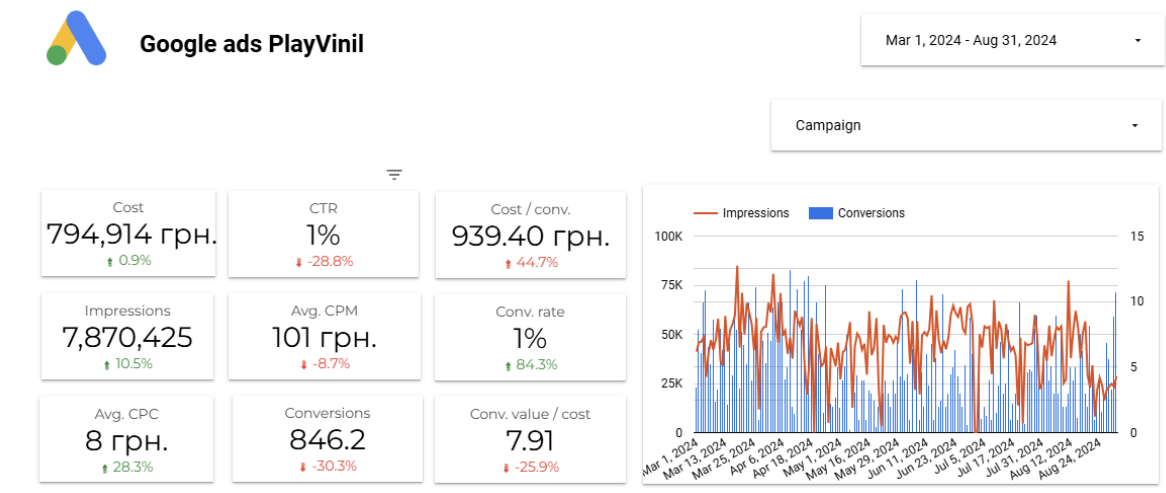
Task: Click the Cost change indicator 0.9%
Action: click(129, 260)
